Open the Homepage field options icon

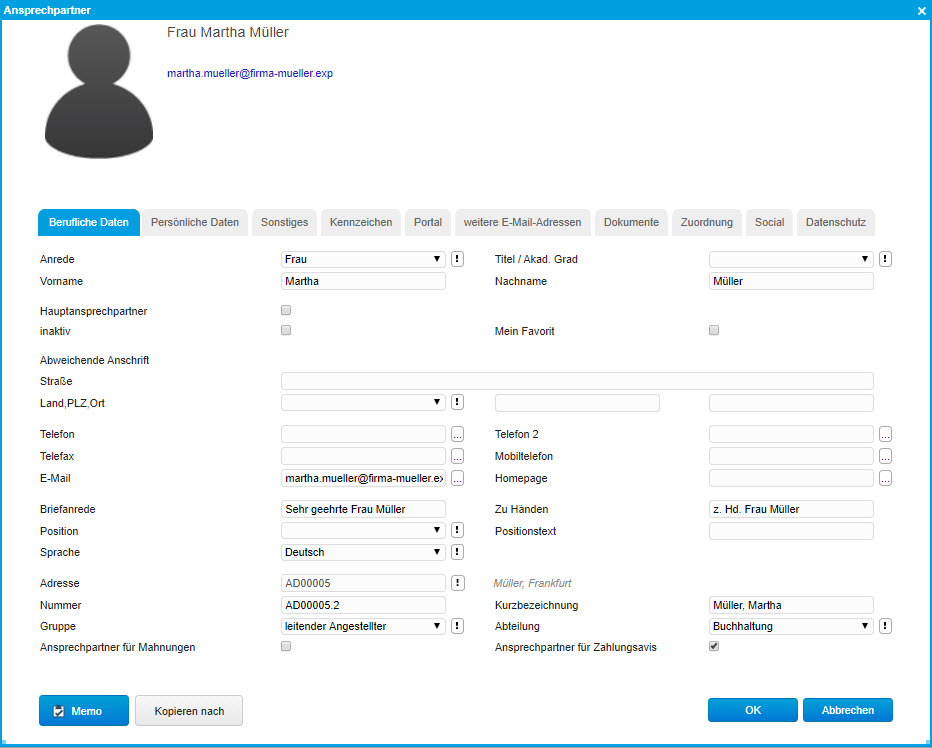(x=885, y=477)
